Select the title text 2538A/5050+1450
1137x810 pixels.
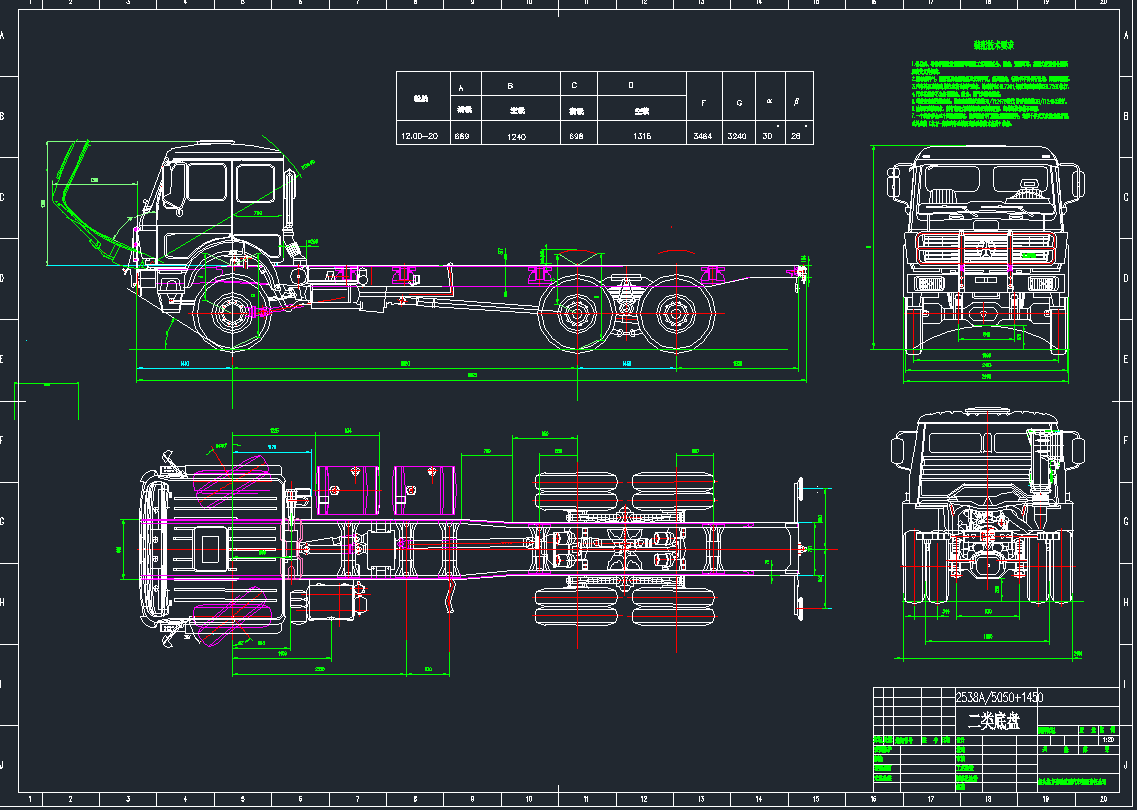[999, 698]
